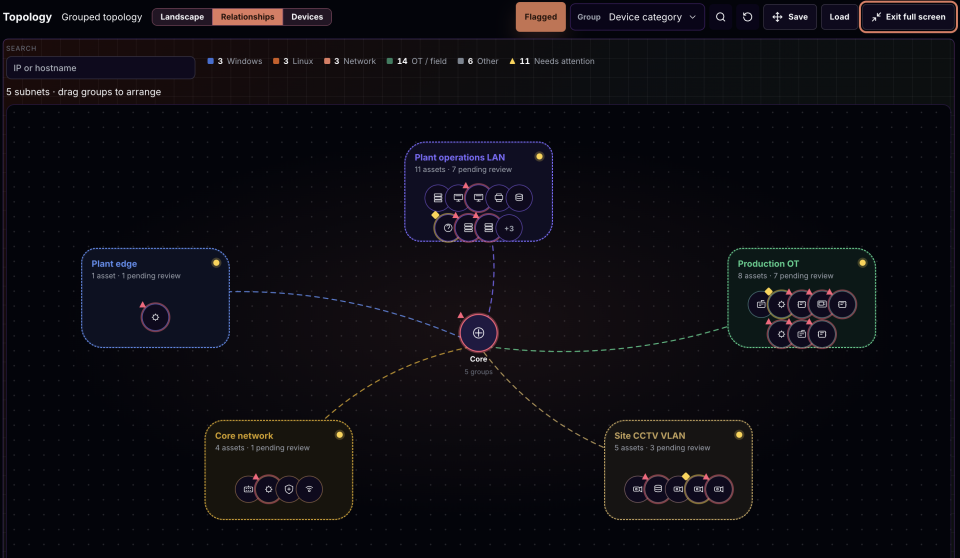Click the Site CCTV VLAN group title
The height and width of the screenshot is (558, 960).
tap(650, 436)
